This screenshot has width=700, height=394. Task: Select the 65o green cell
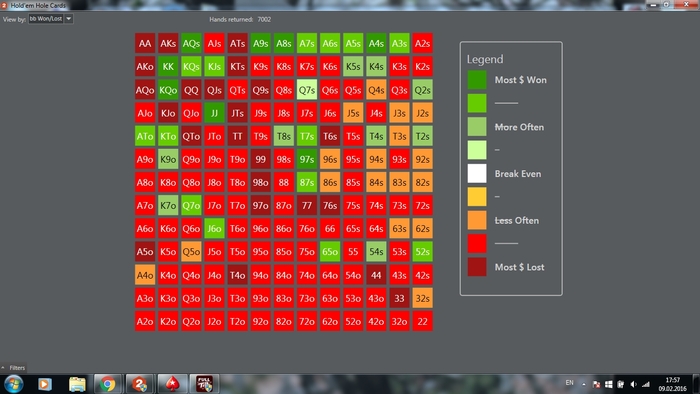click(330, 252)
